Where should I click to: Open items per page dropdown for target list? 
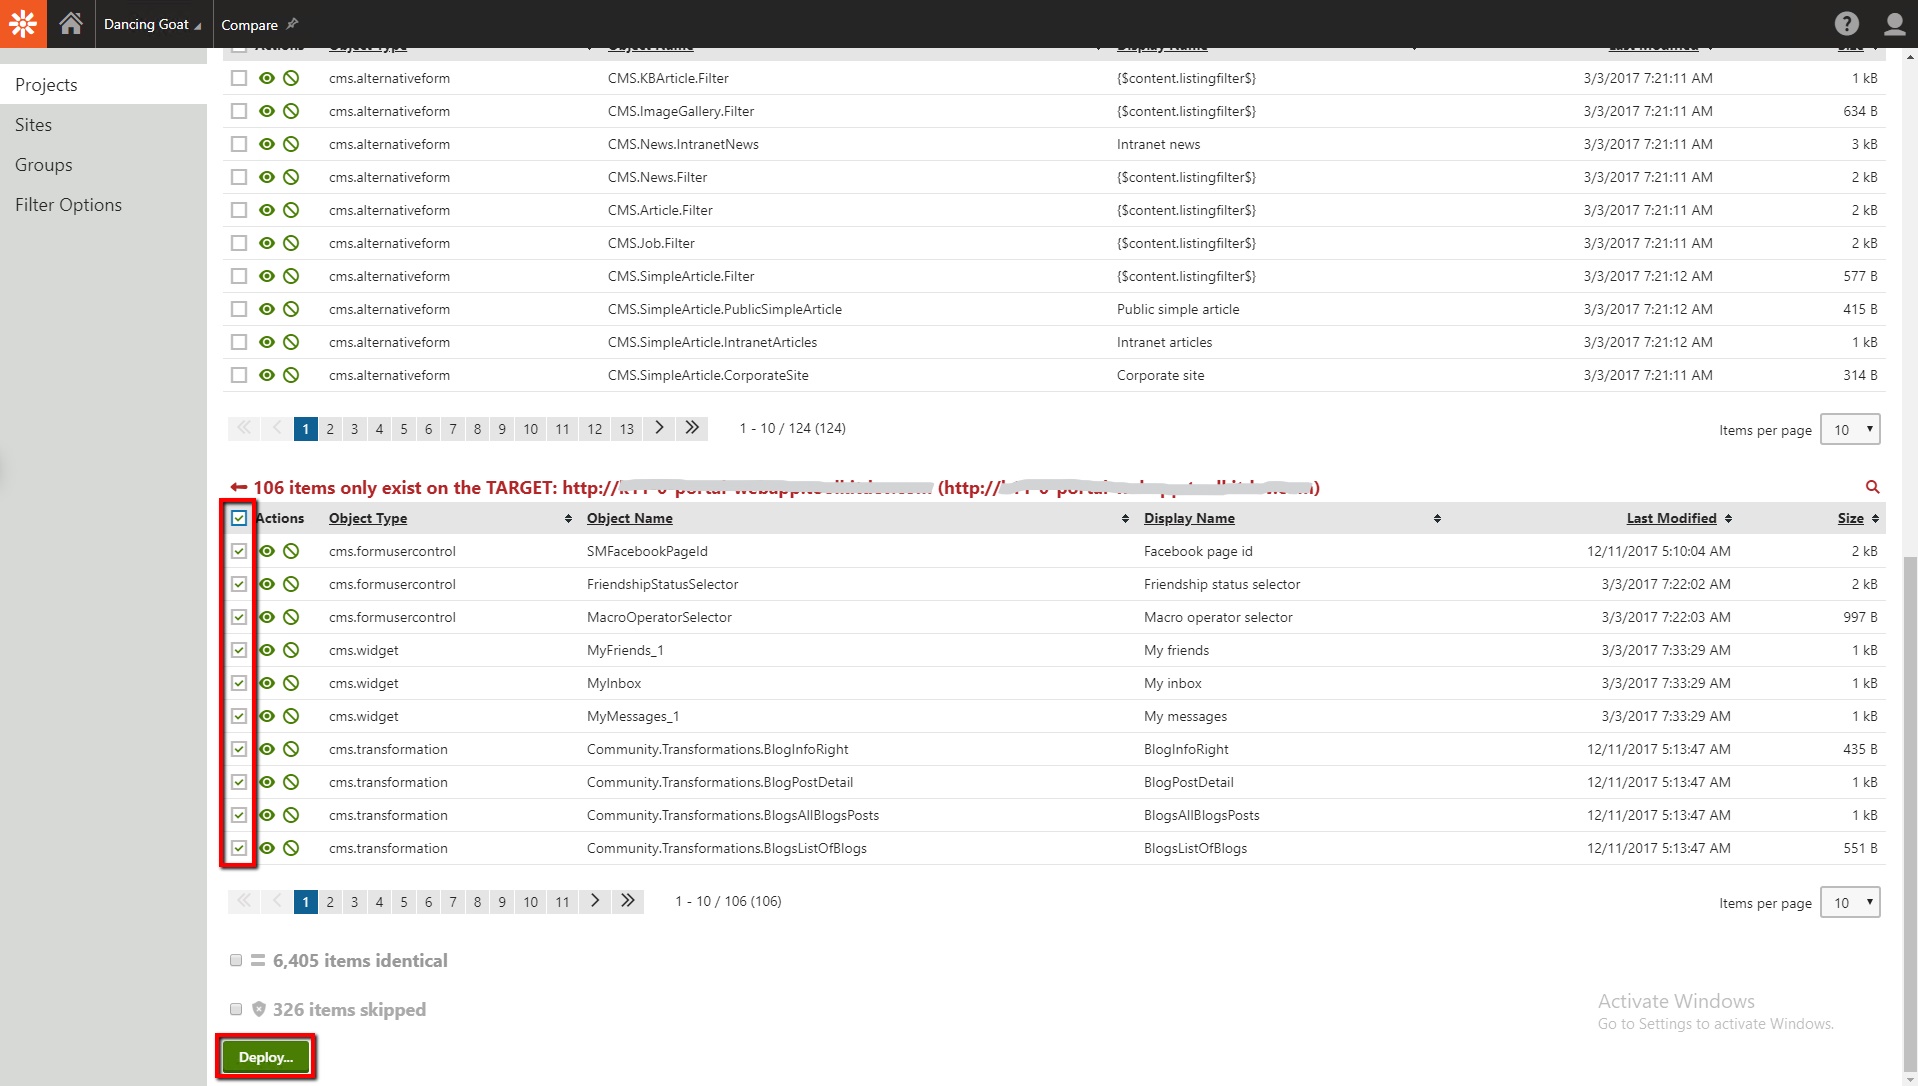click(1850, 902)
